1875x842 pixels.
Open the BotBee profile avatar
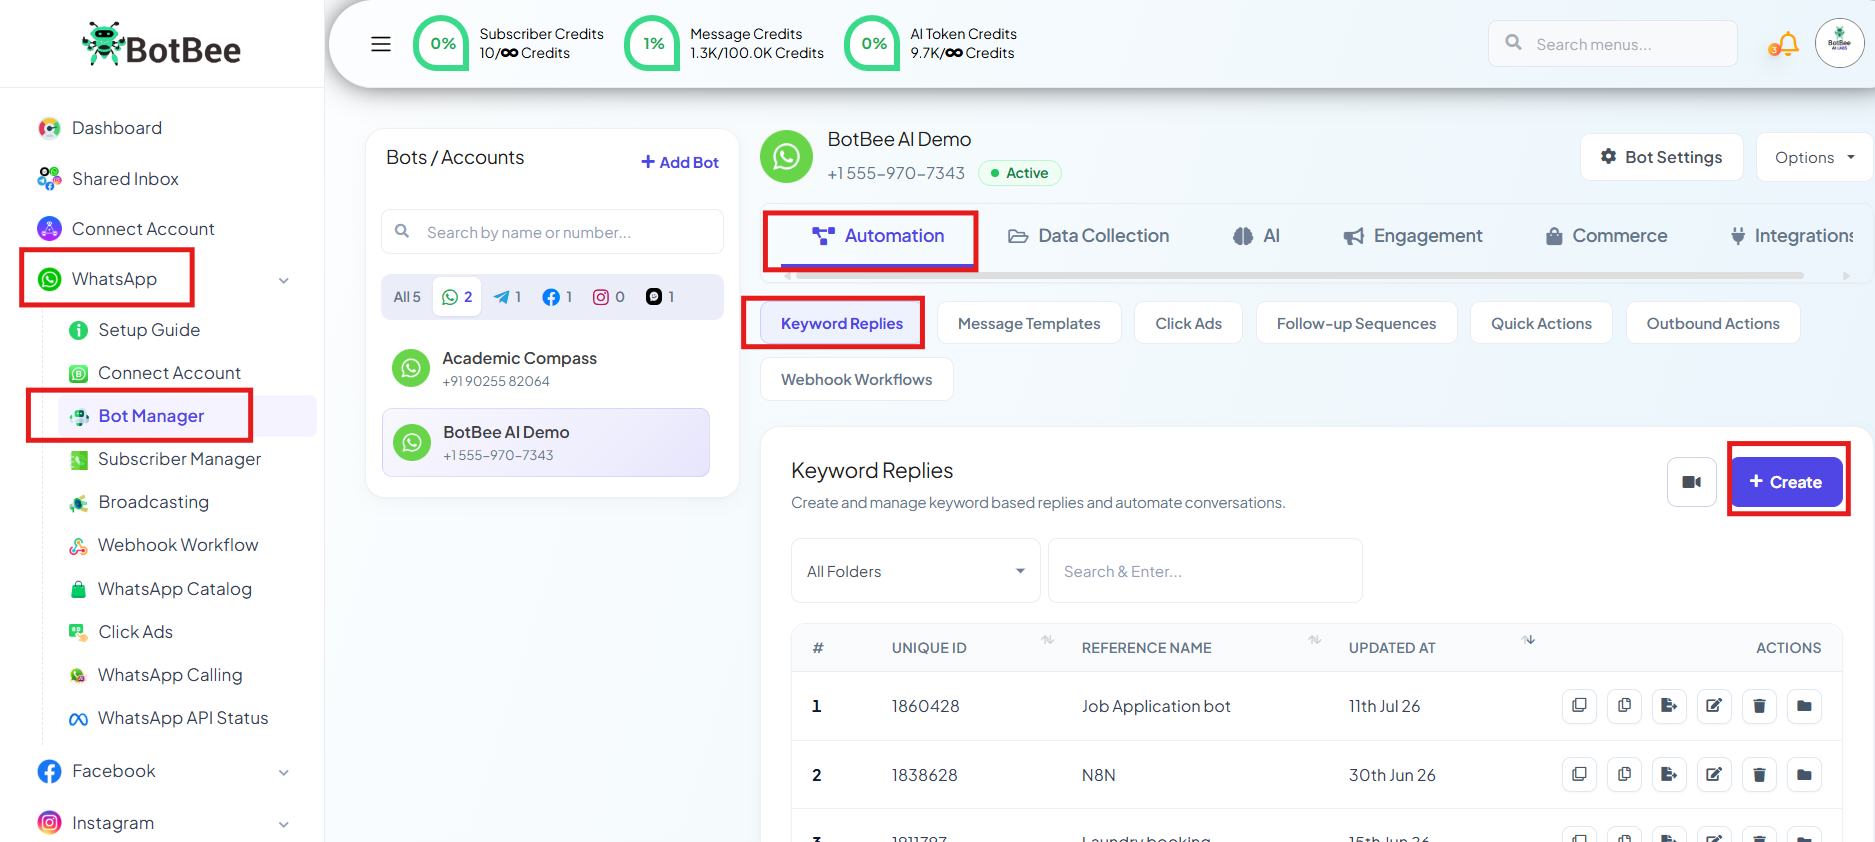point(1839,44)
